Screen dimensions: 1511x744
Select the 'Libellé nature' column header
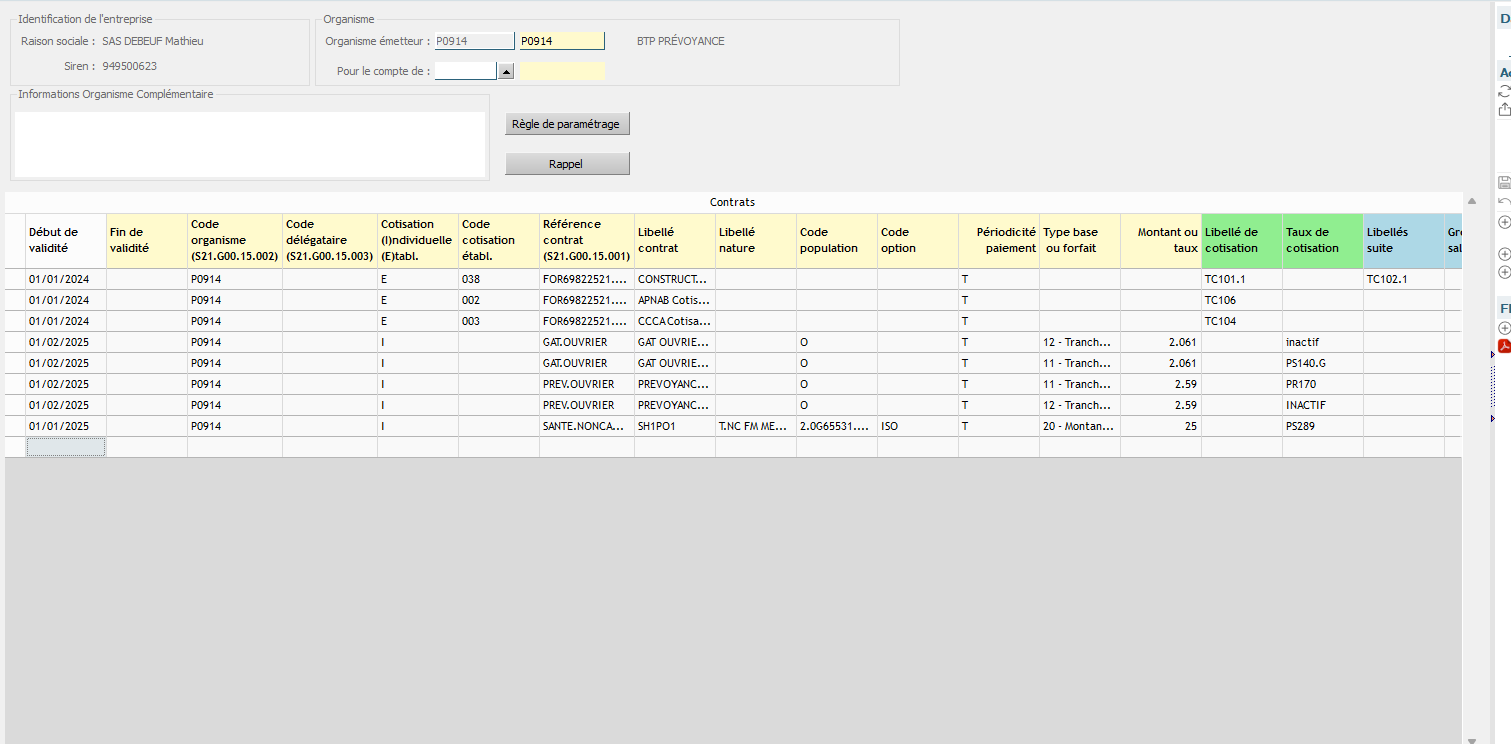(x=755, y=240)
